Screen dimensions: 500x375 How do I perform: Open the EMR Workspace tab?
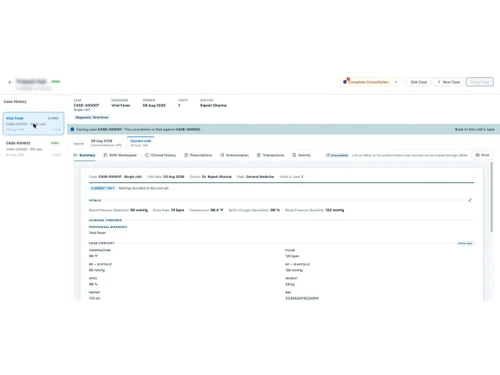click(x=120, y=155)
